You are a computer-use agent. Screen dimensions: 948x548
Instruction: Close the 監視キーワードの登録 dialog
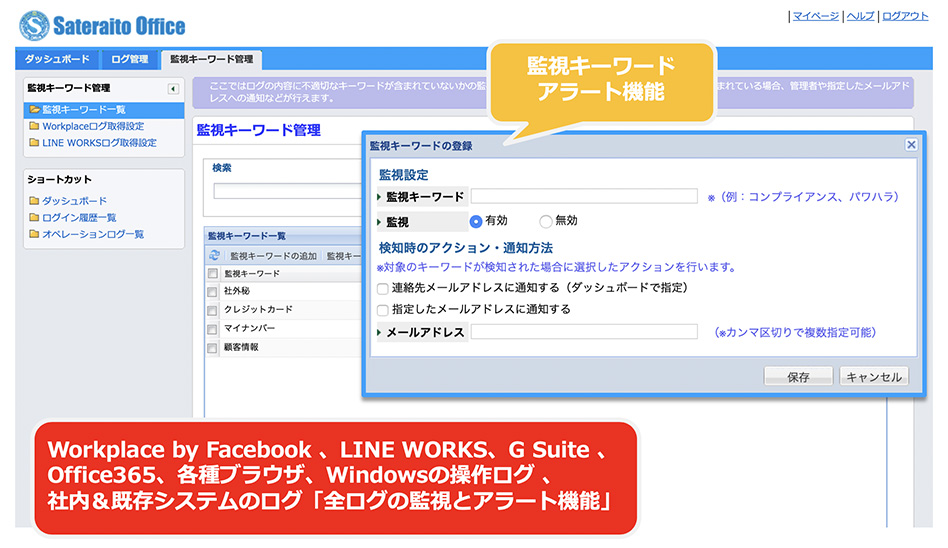[911, 145]
